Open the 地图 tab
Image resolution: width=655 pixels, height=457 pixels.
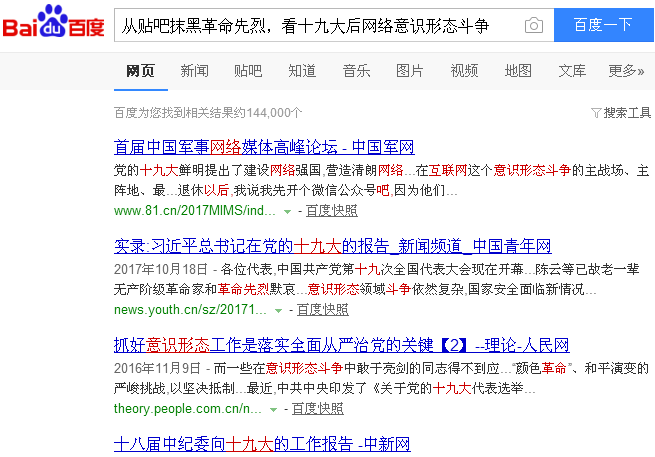pyautogui.click(x=518, y=71)
